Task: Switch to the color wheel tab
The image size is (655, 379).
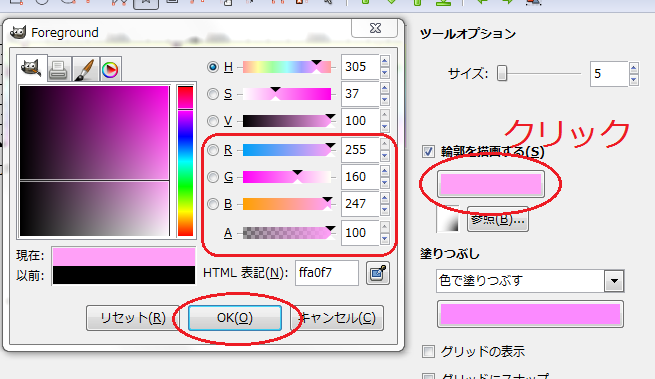Action: pyautogui.click(x=110, y=70)
